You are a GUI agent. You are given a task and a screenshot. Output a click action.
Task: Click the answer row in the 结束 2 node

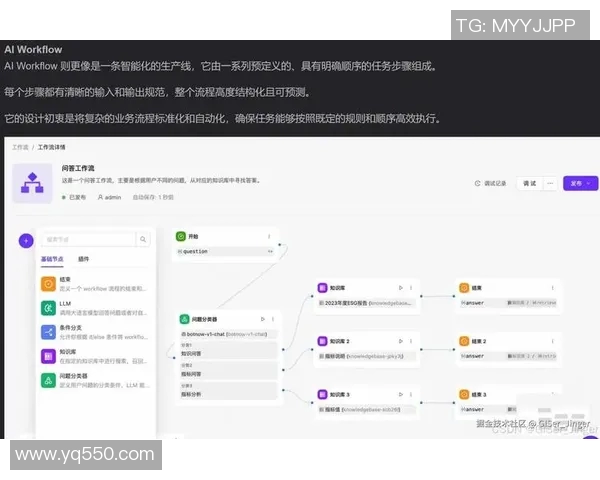508,356
